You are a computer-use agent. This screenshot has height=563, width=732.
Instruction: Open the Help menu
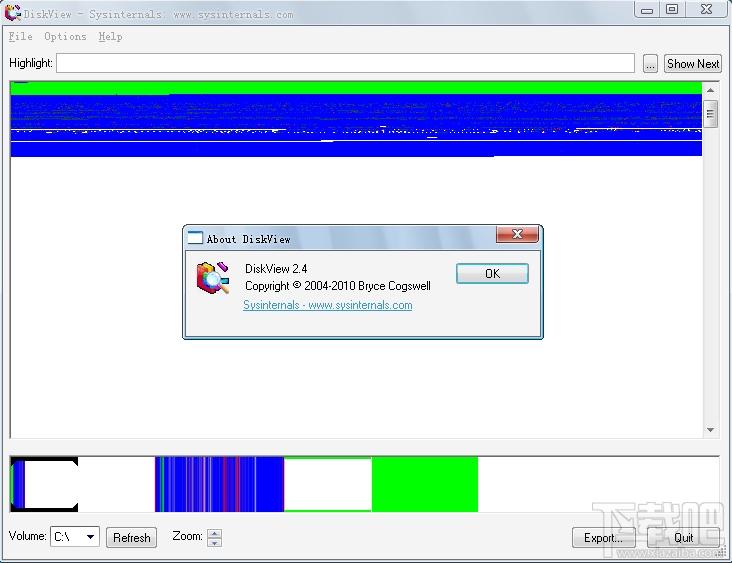point(110,36)
